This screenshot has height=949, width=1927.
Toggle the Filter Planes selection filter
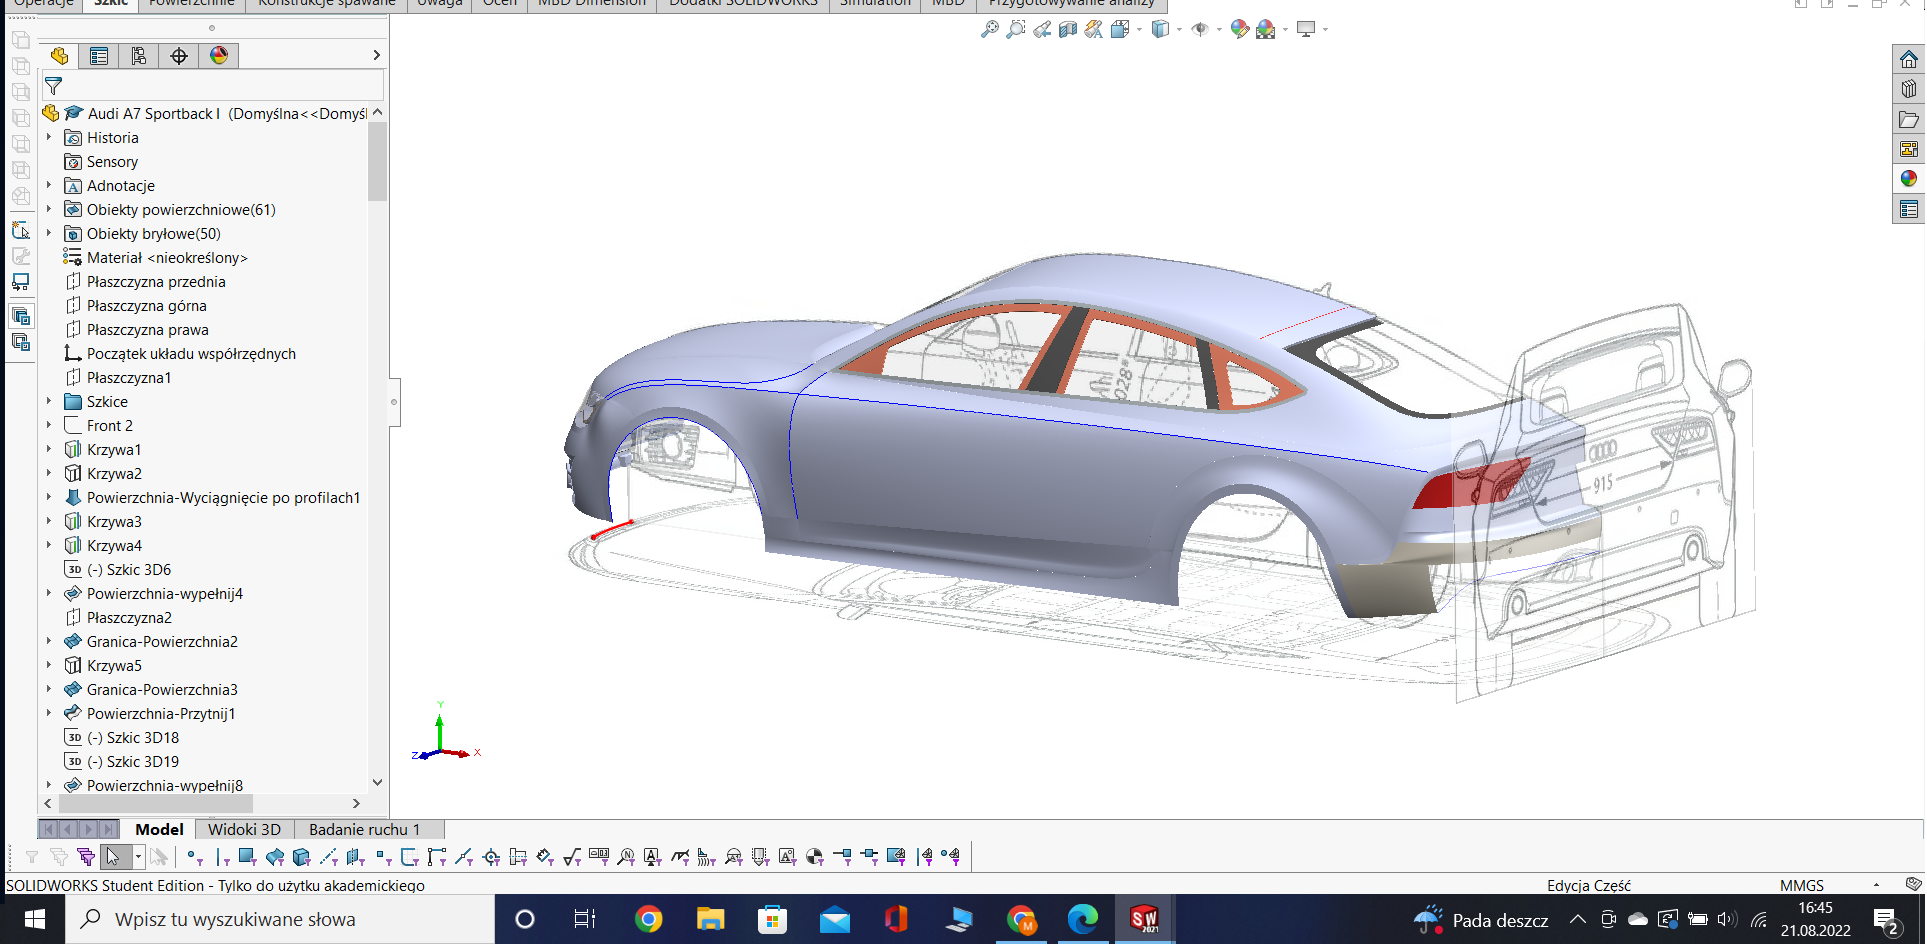(x=355, y=857)
